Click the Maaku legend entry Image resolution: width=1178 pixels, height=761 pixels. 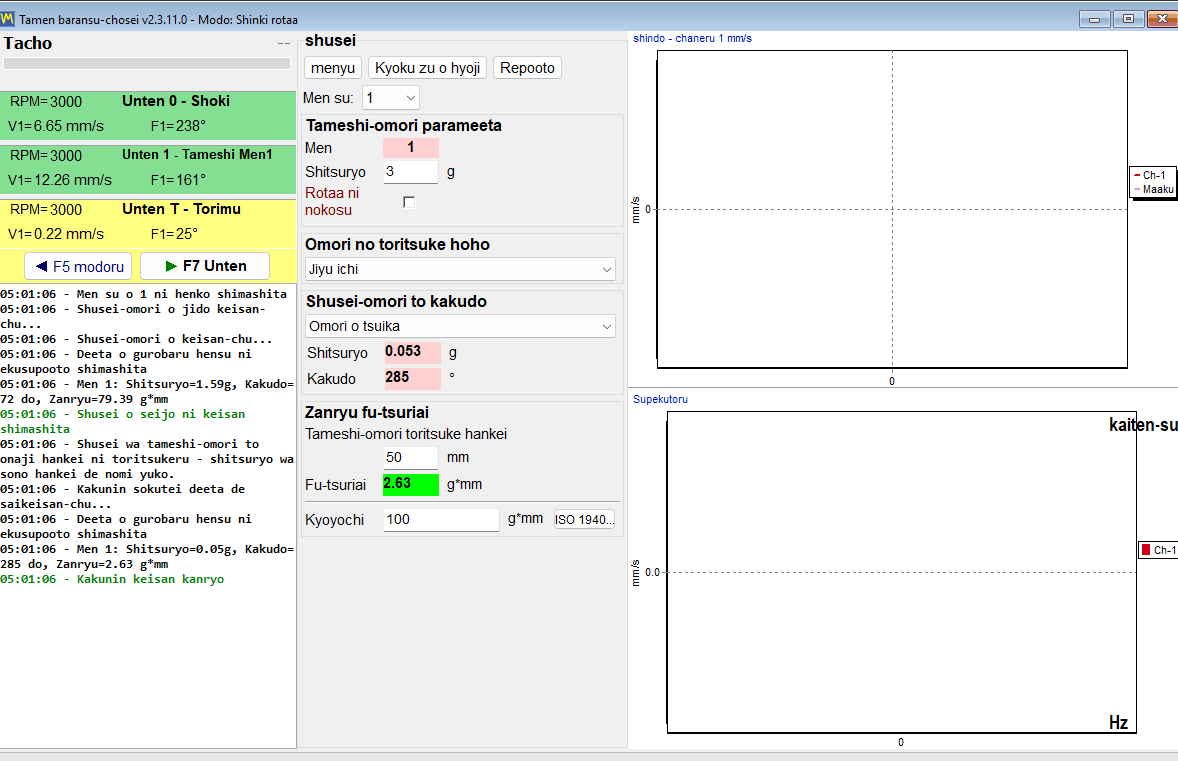[1153, 189]
